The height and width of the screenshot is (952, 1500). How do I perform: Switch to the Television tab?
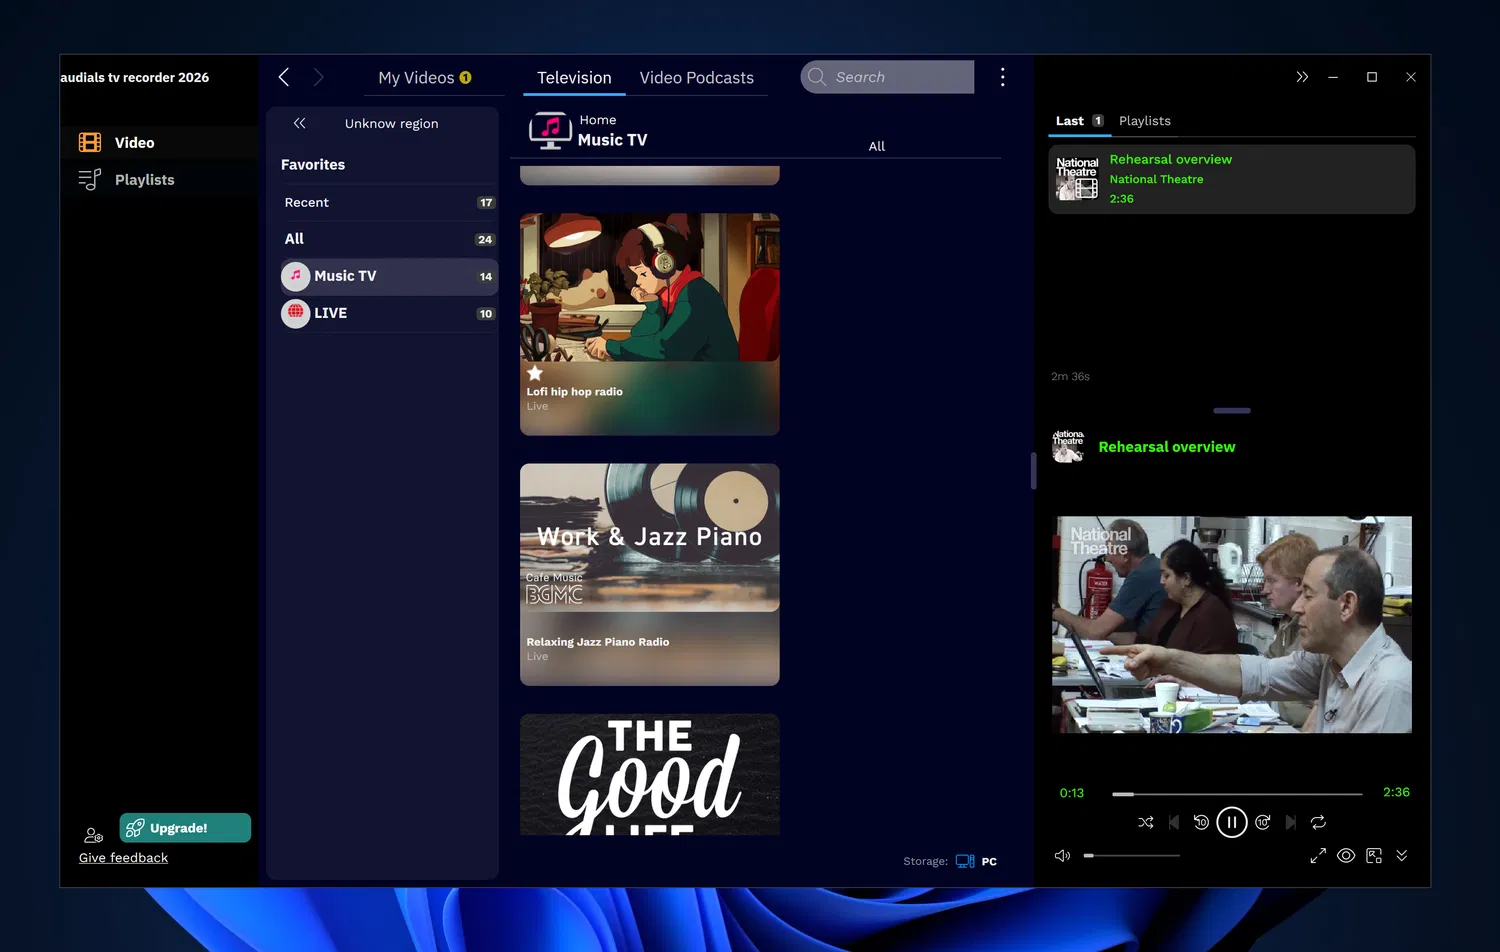pyautogui.click(x=574, y=78)
